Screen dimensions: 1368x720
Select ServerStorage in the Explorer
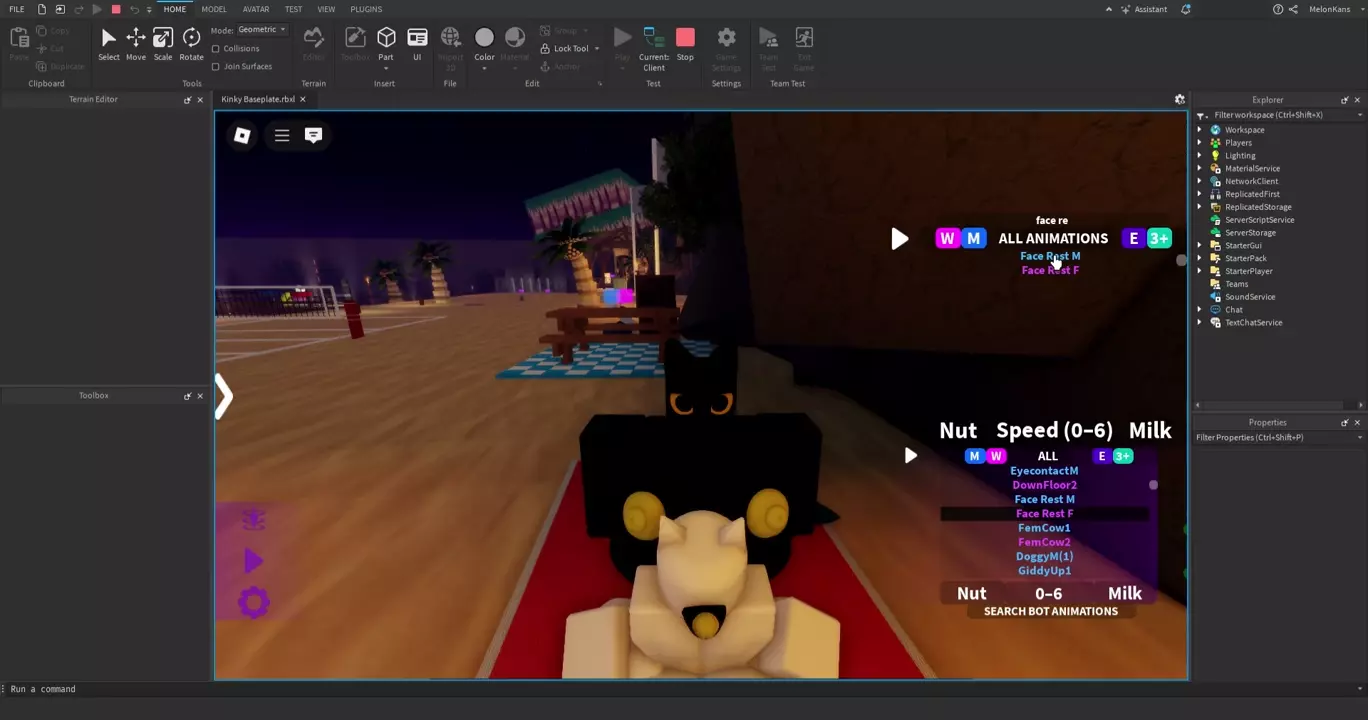(x=1250, y=233)
